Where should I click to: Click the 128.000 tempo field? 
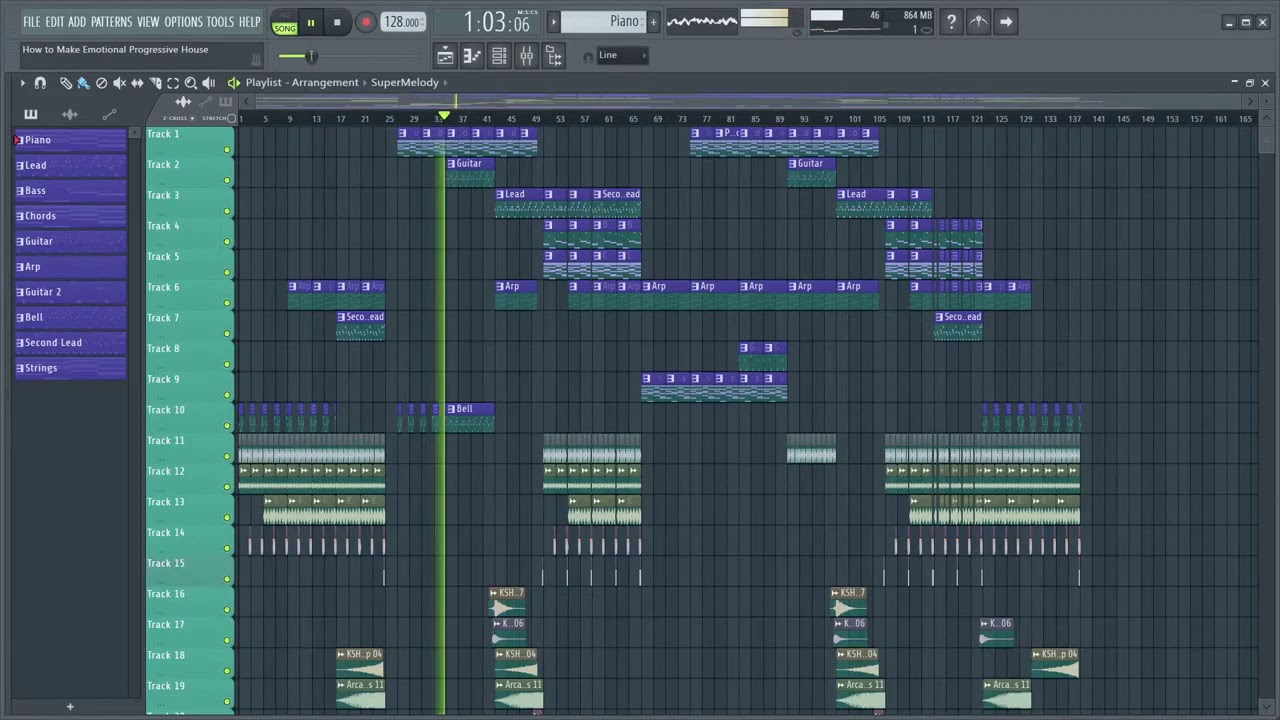(402, 22)
